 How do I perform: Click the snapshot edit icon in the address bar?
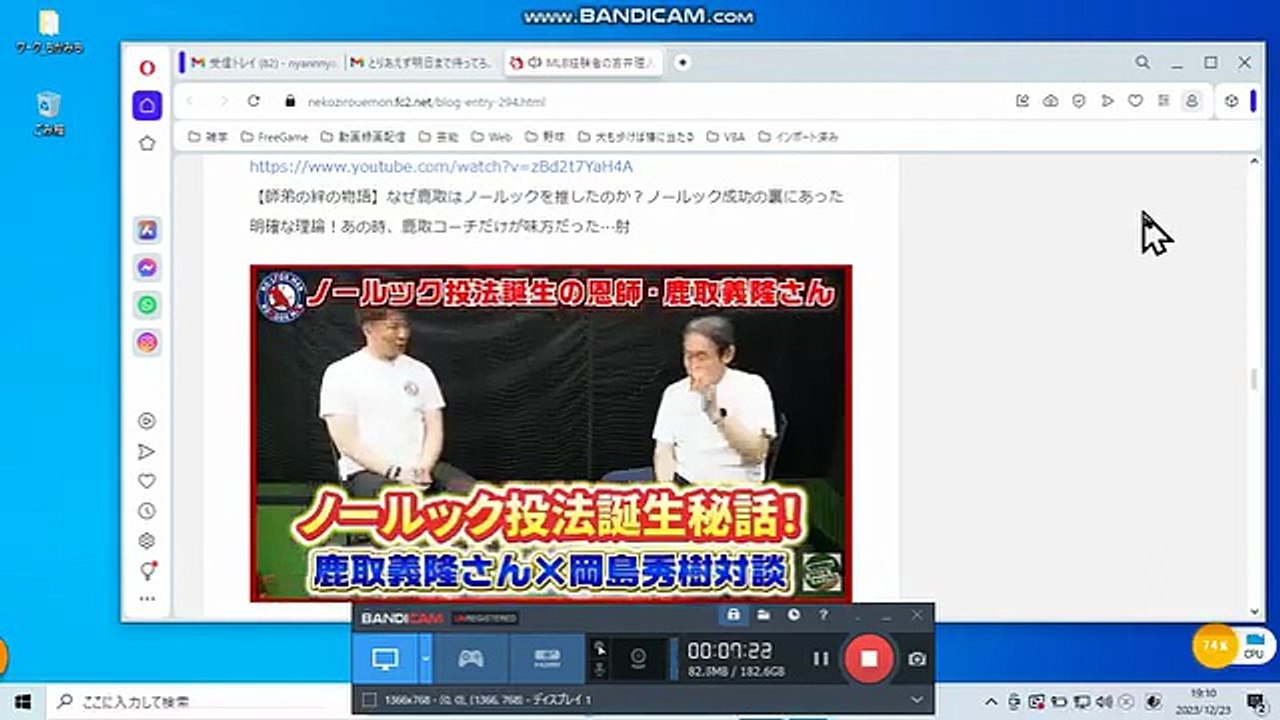pyautogui.click(x=1022, y=101)
